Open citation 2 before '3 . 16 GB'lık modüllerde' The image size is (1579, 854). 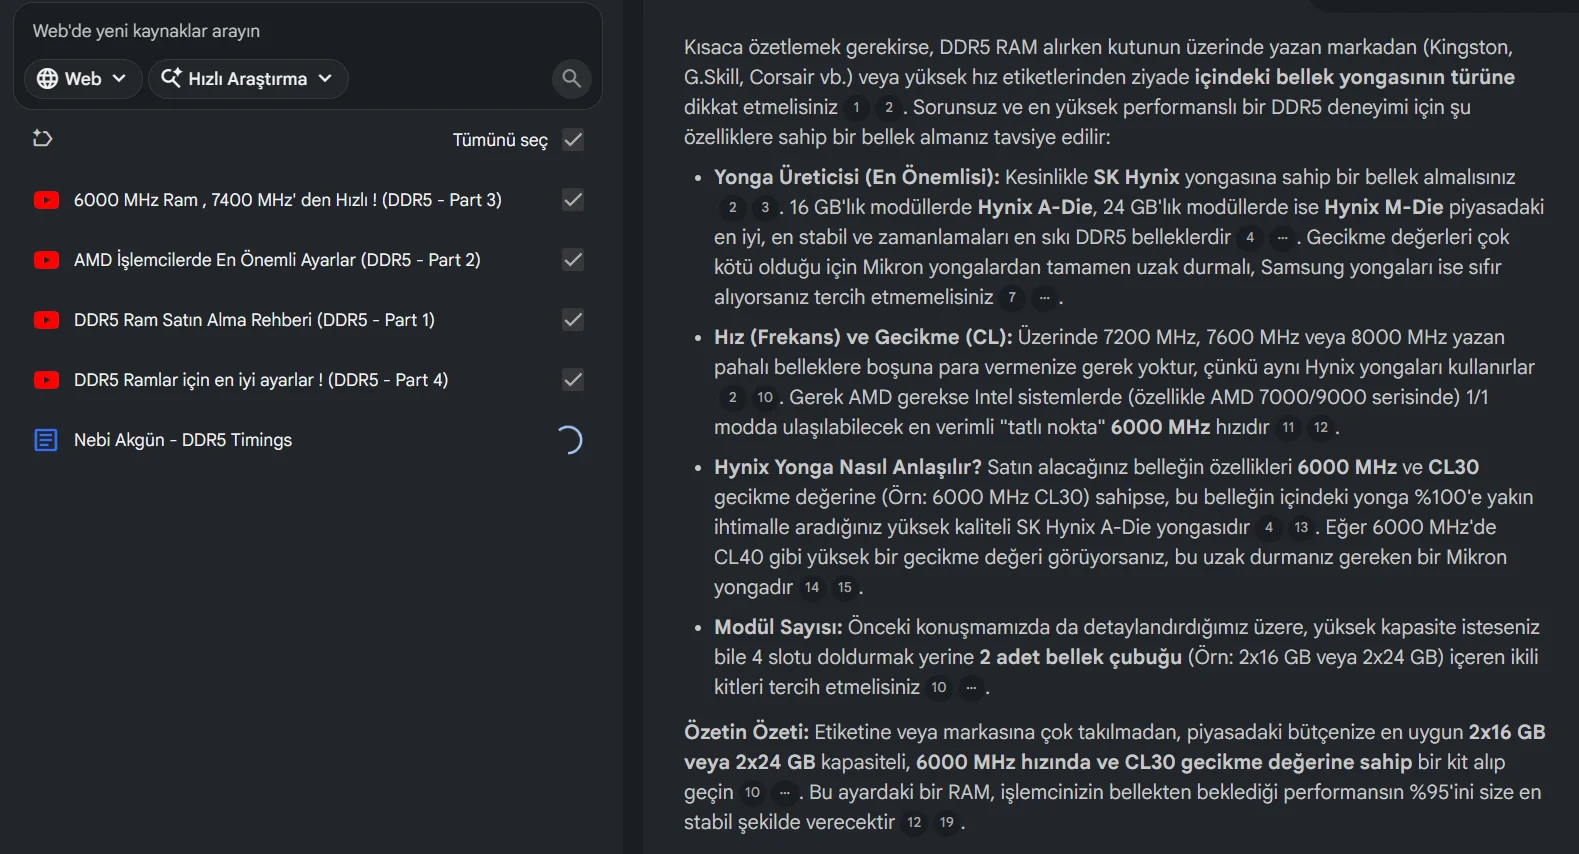point(733,208)
